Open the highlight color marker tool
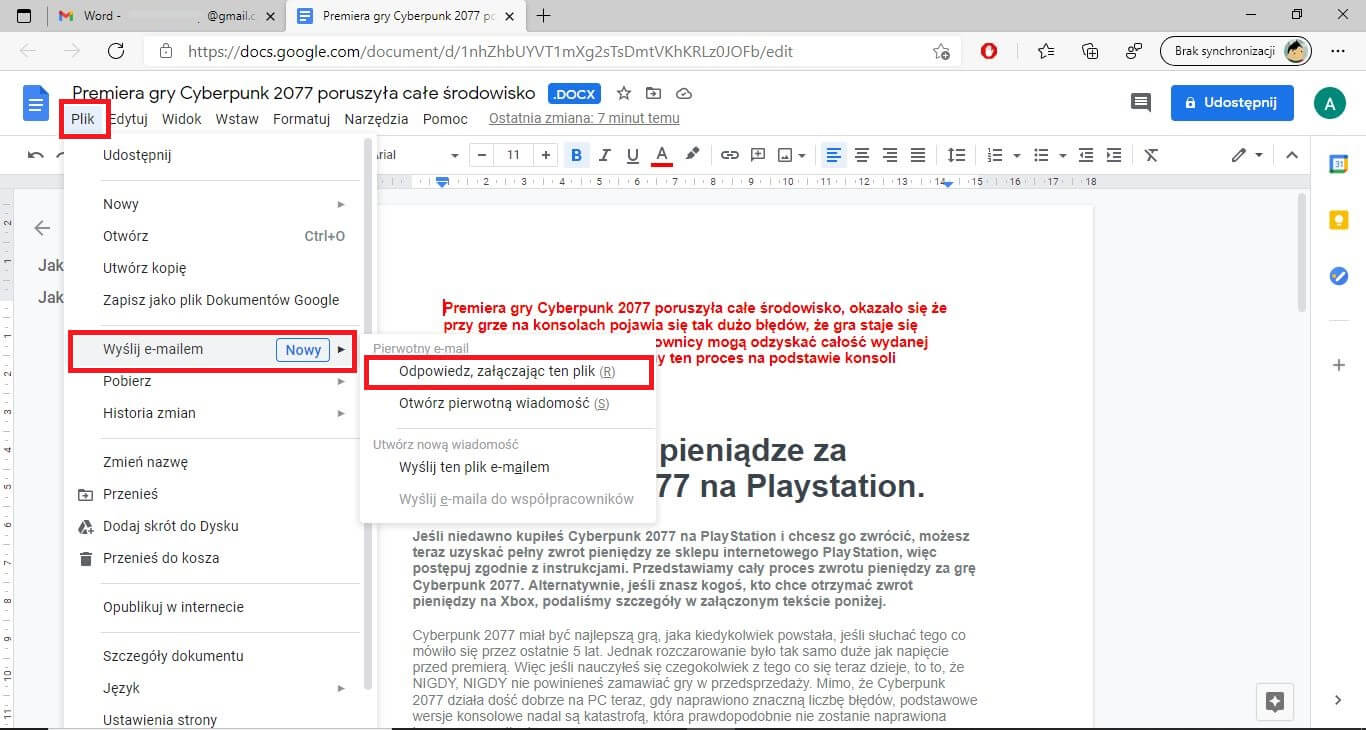Screen dimensions: 1366x730 [x=692, y=155]
